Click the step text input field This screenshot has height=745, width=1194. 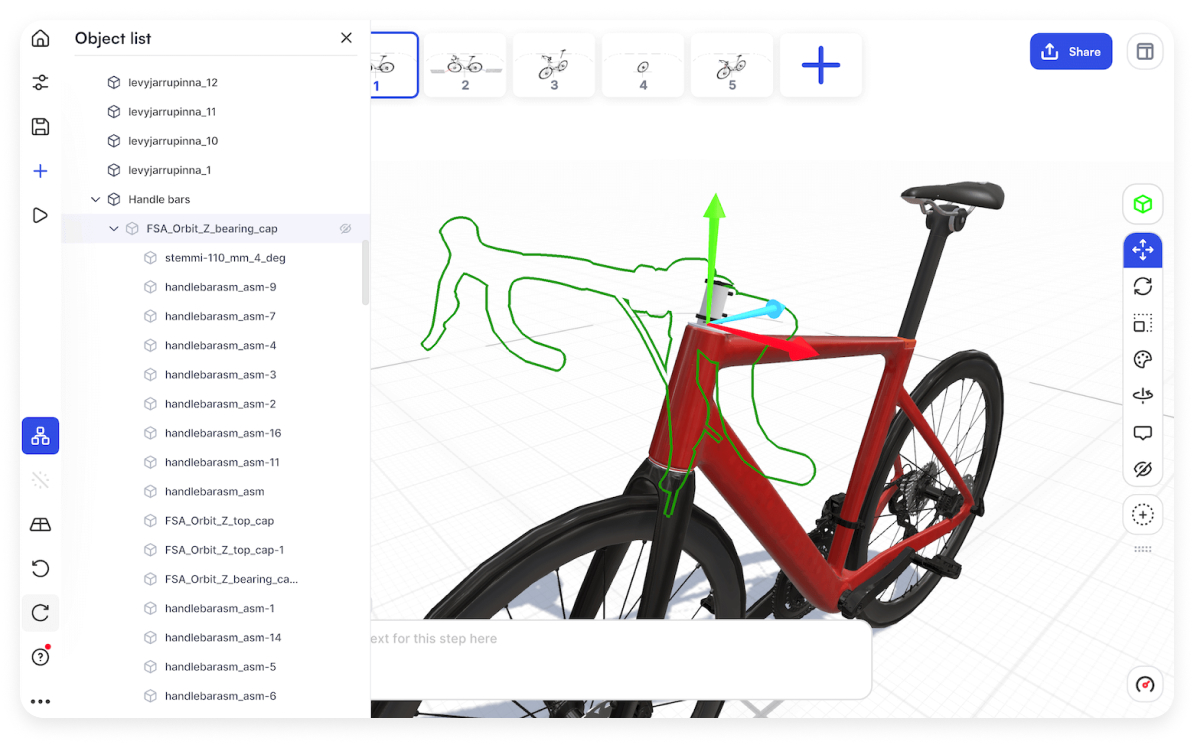click(621, 659)
